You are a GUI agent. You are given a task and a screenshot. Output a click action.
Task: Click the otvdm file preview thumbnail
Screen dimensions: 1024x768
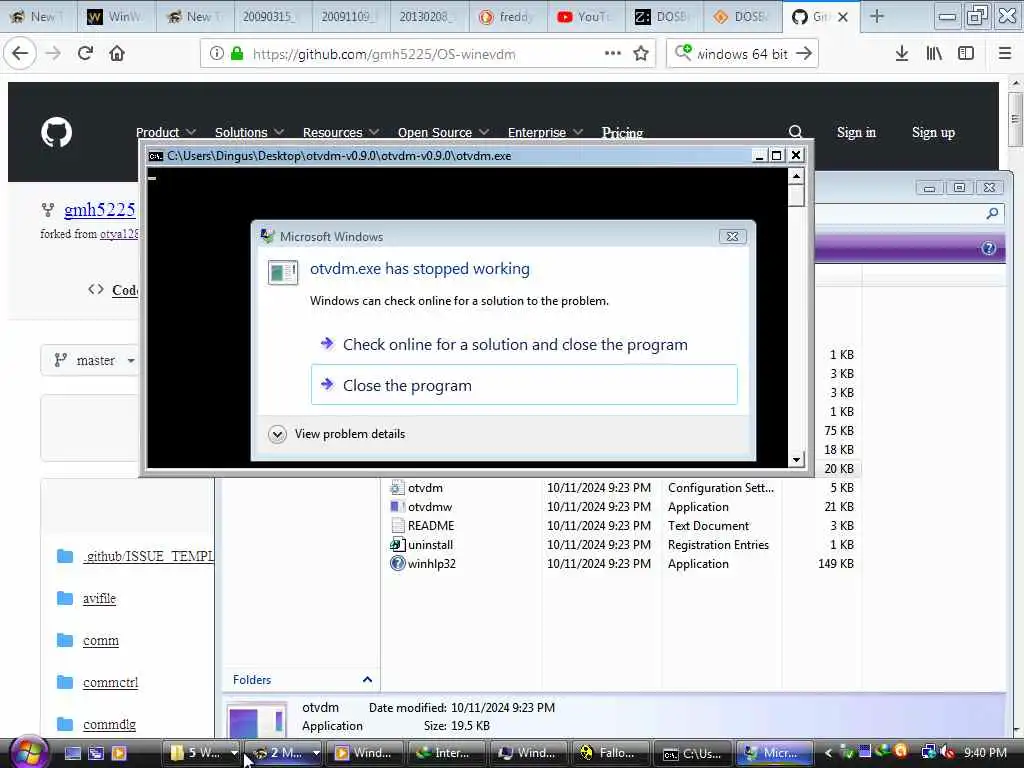(x=257, y=722)
